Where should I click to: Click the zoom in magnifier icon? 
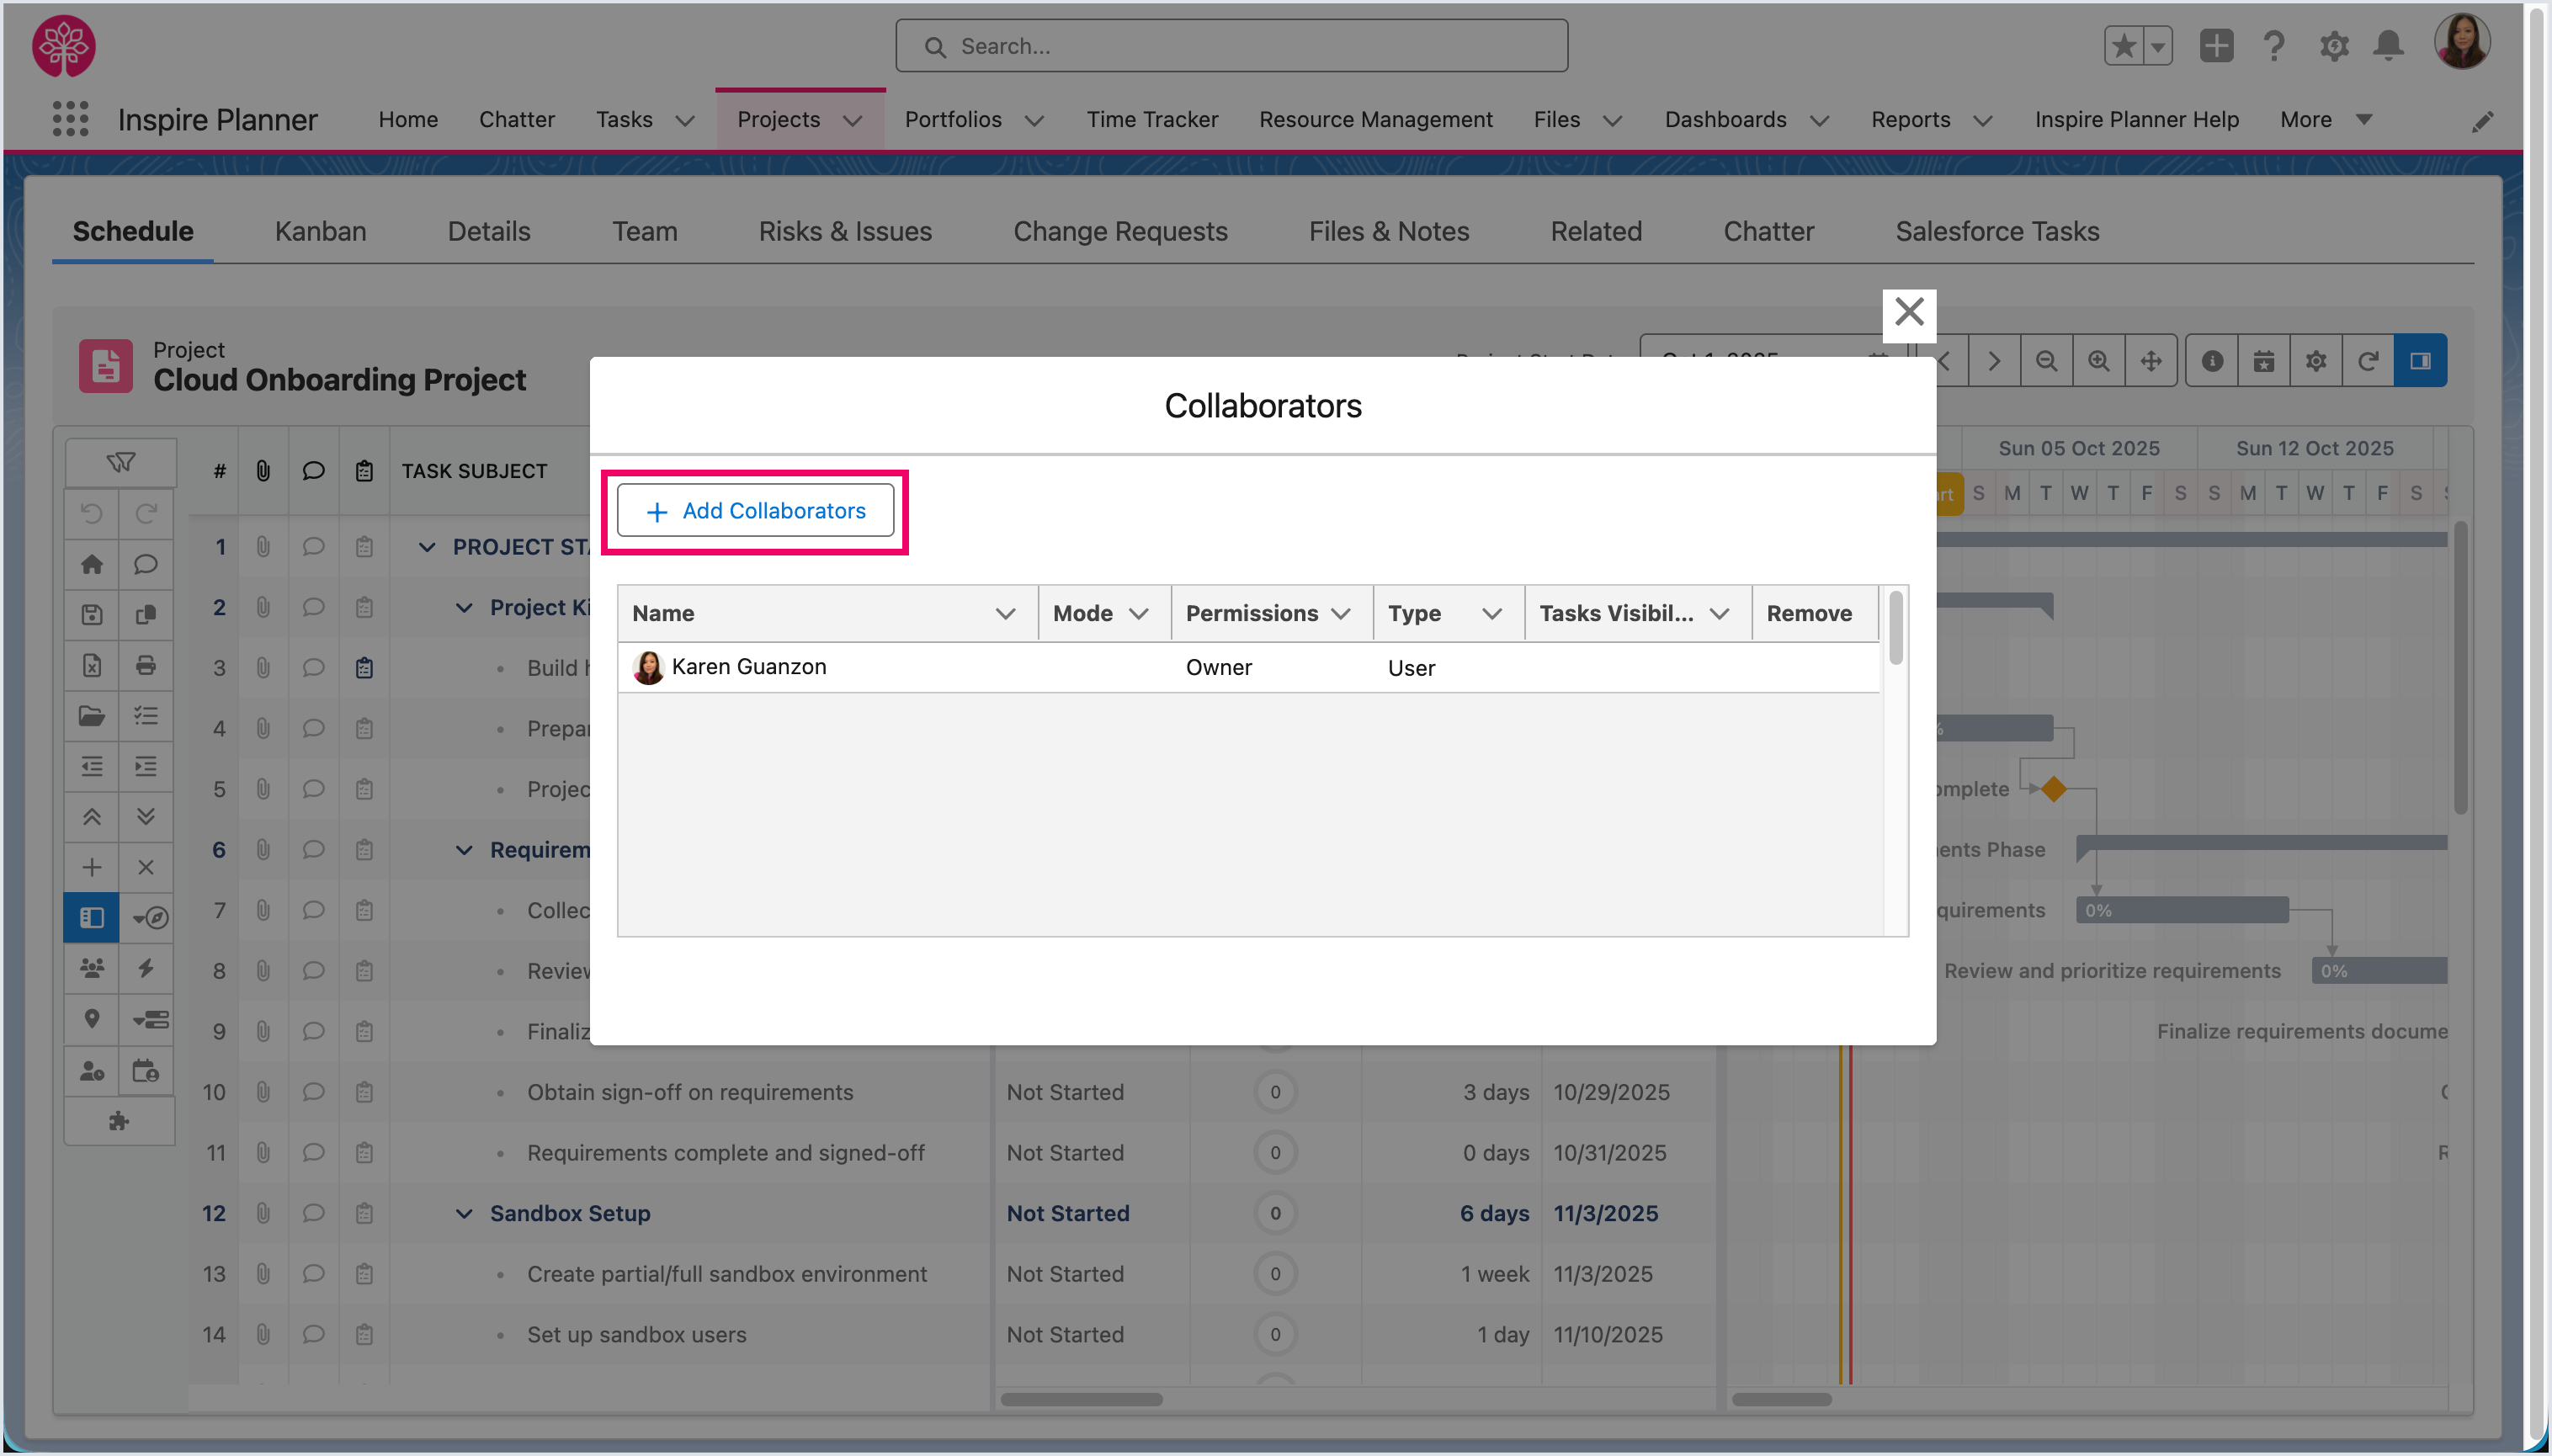pos(2098,361)
